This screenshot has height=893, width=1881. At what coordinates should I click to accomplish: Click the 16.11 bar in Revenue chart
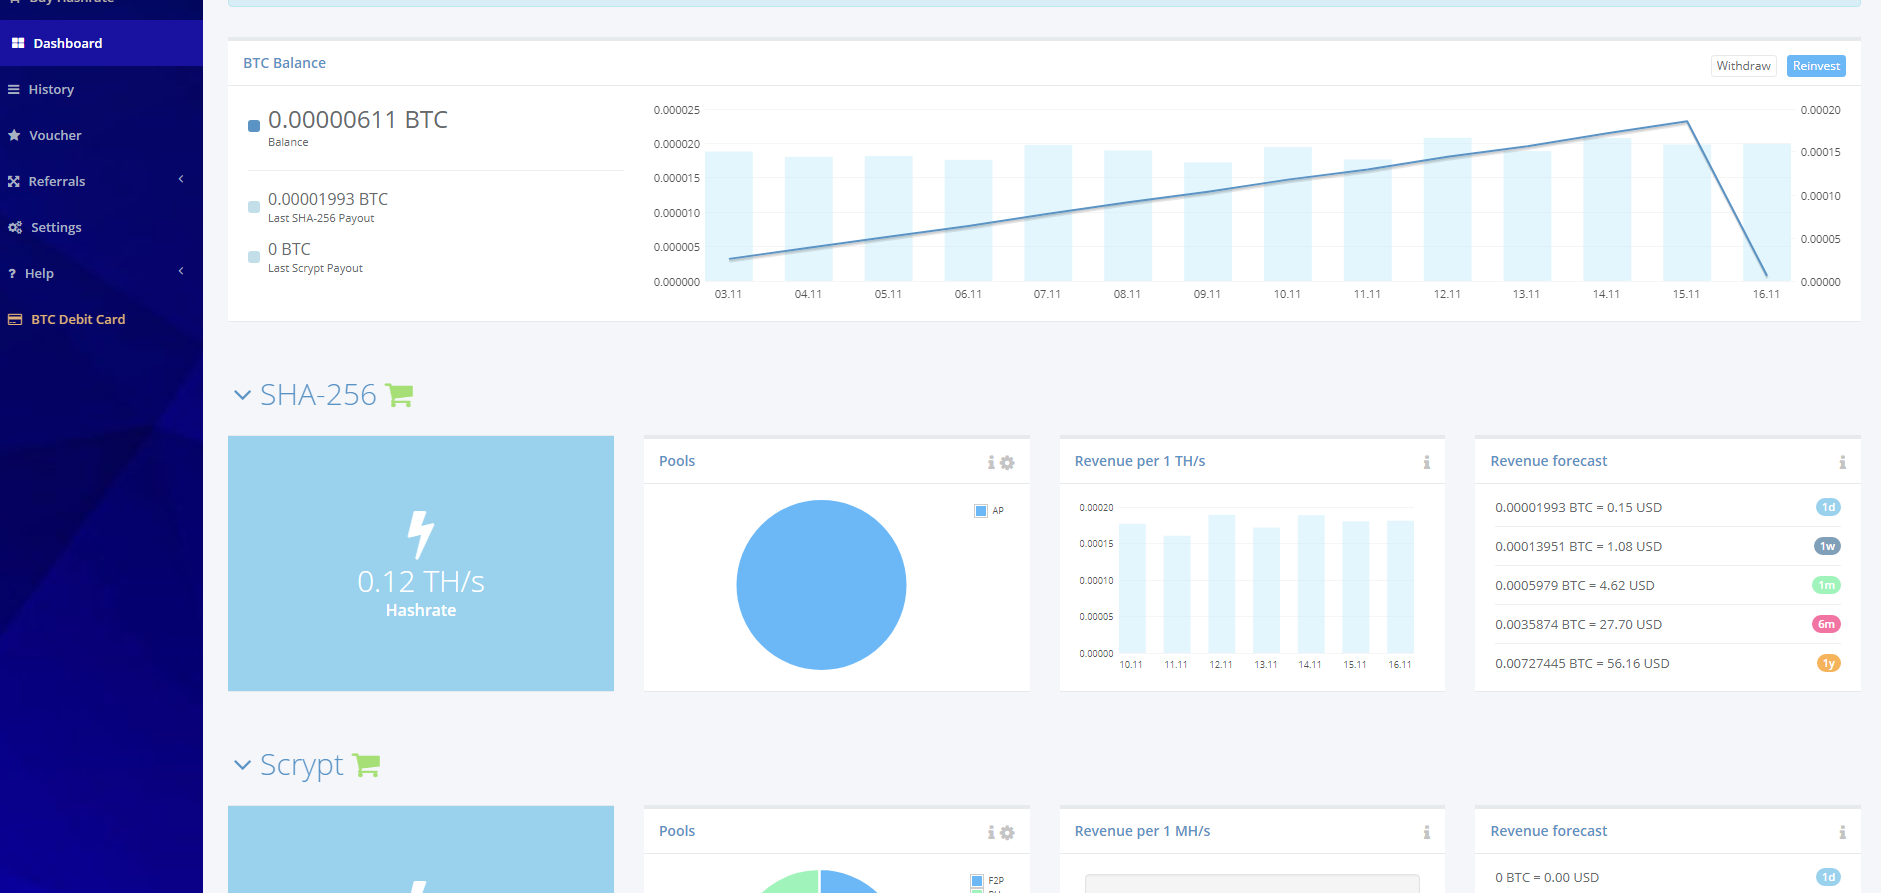click(x=1400, y=587)
